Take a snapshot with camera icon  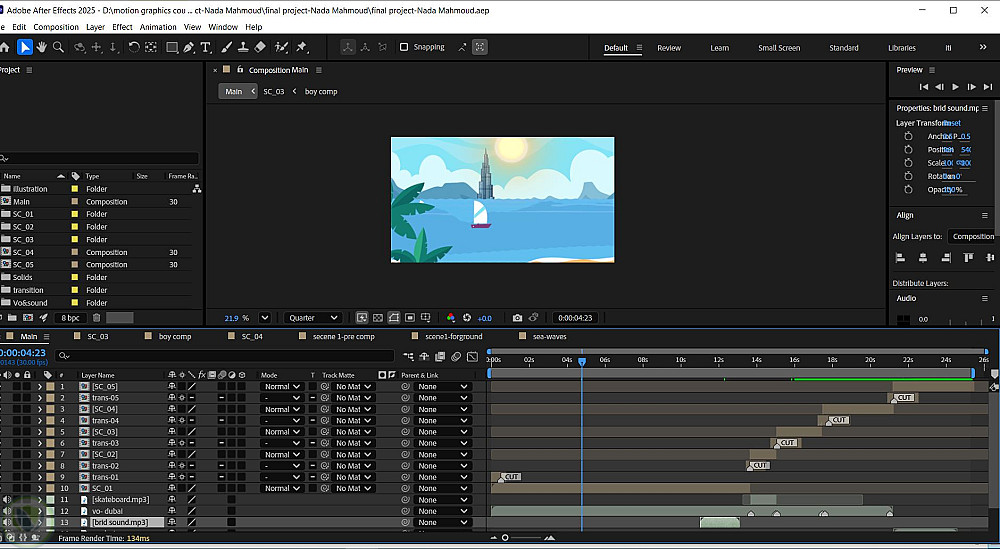pos(517,318)
